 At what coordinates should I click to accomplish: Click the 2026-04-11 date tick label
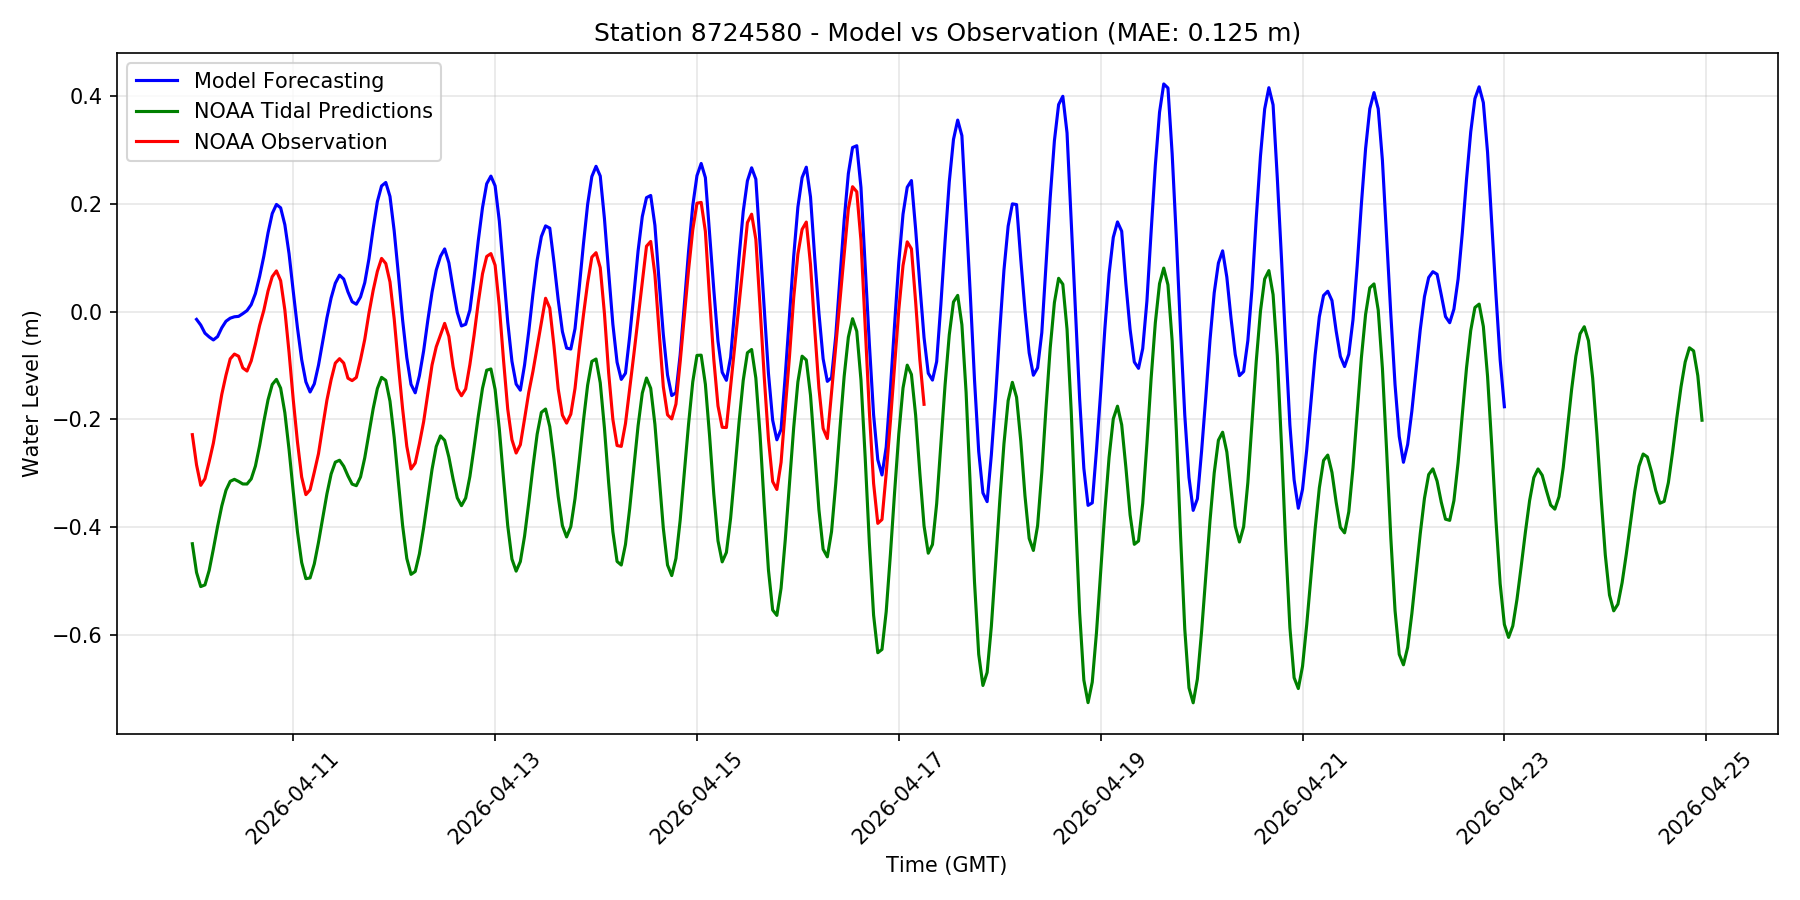[x=292, y=799]
